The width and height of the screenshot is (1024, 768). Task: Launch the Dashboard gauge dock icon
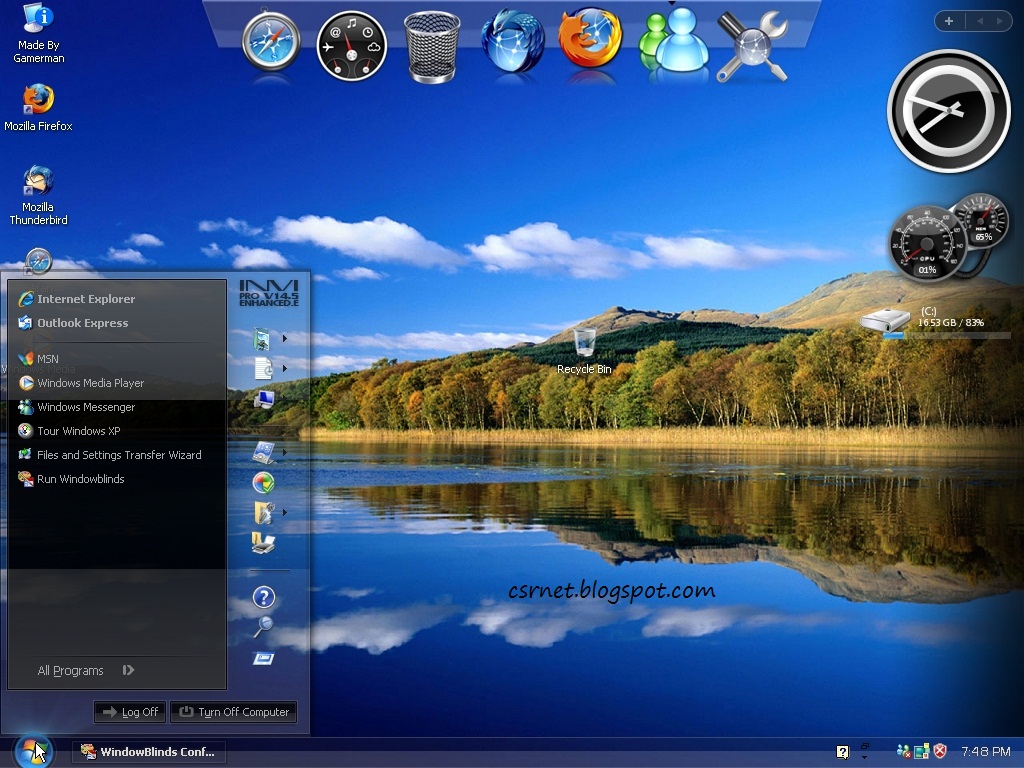[351, 46]
